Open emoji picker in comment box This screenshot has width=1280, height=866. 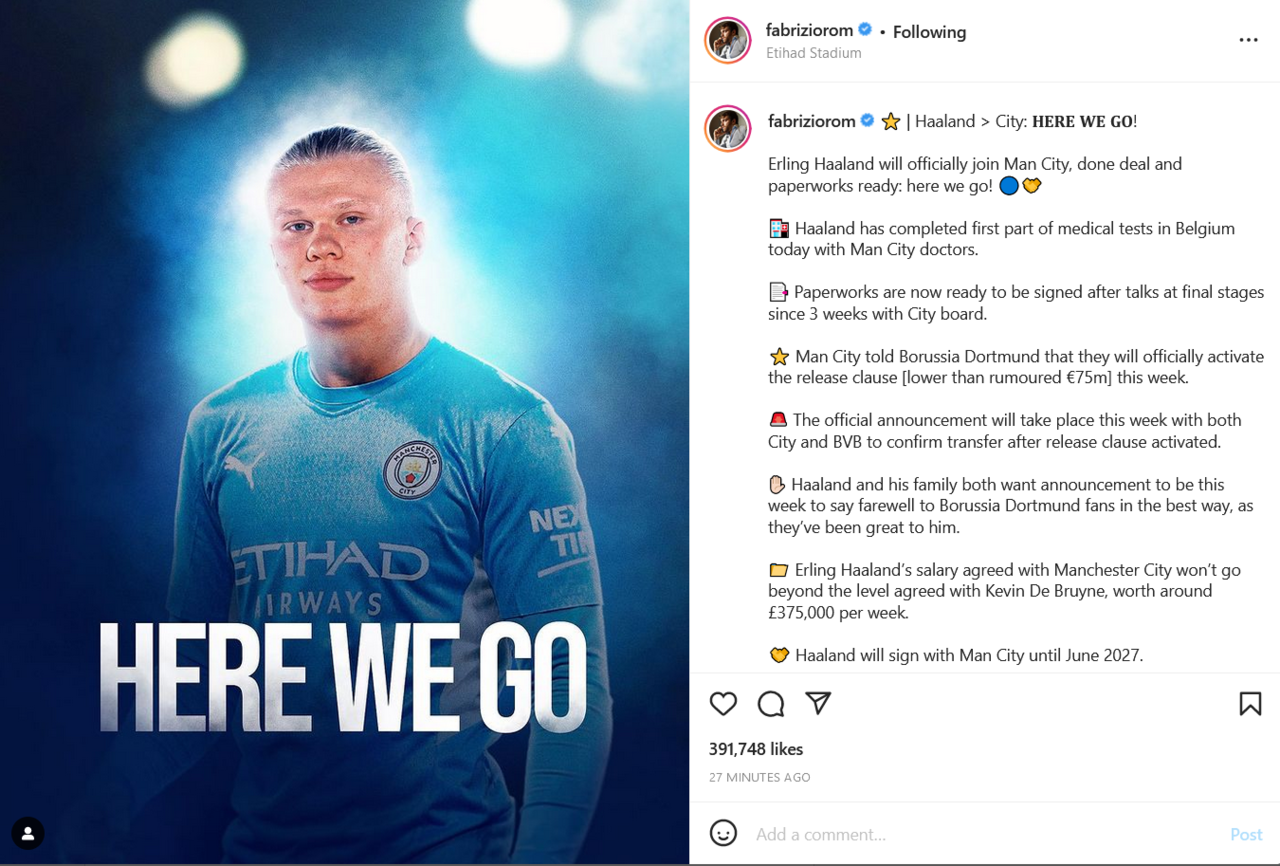click(723, 833)
